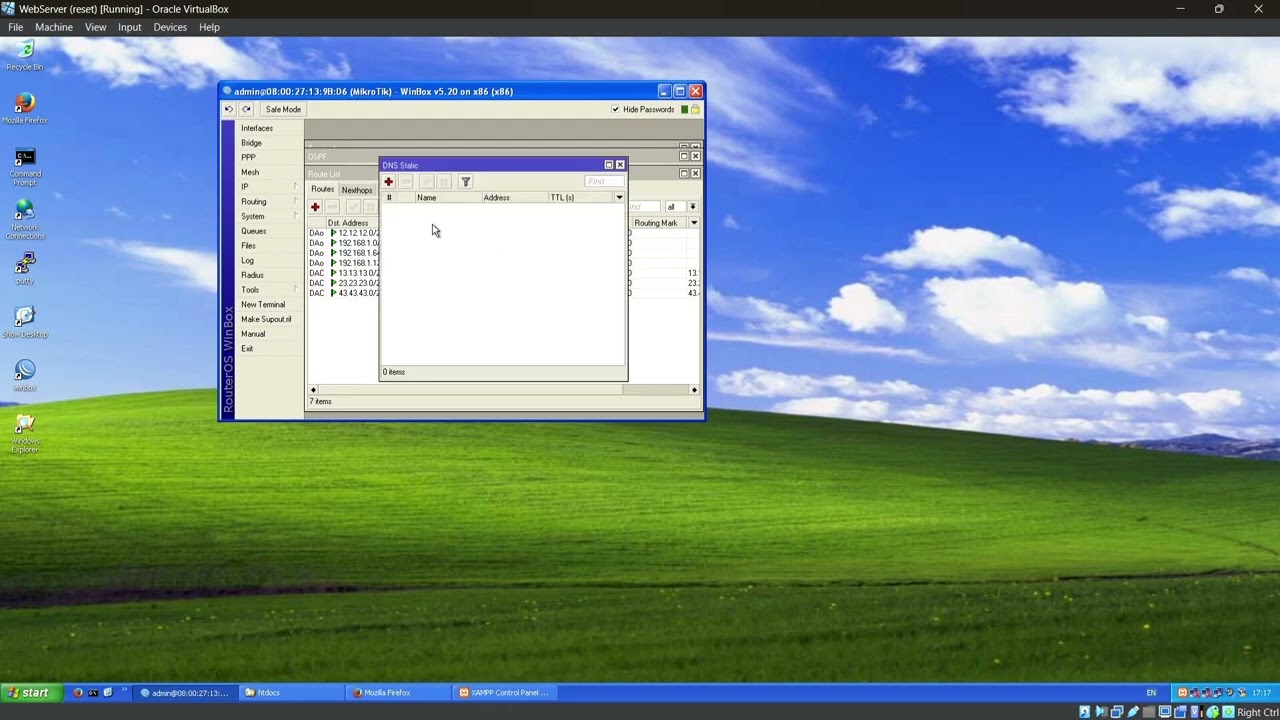Add a new route in Route List

pos(315,207)
